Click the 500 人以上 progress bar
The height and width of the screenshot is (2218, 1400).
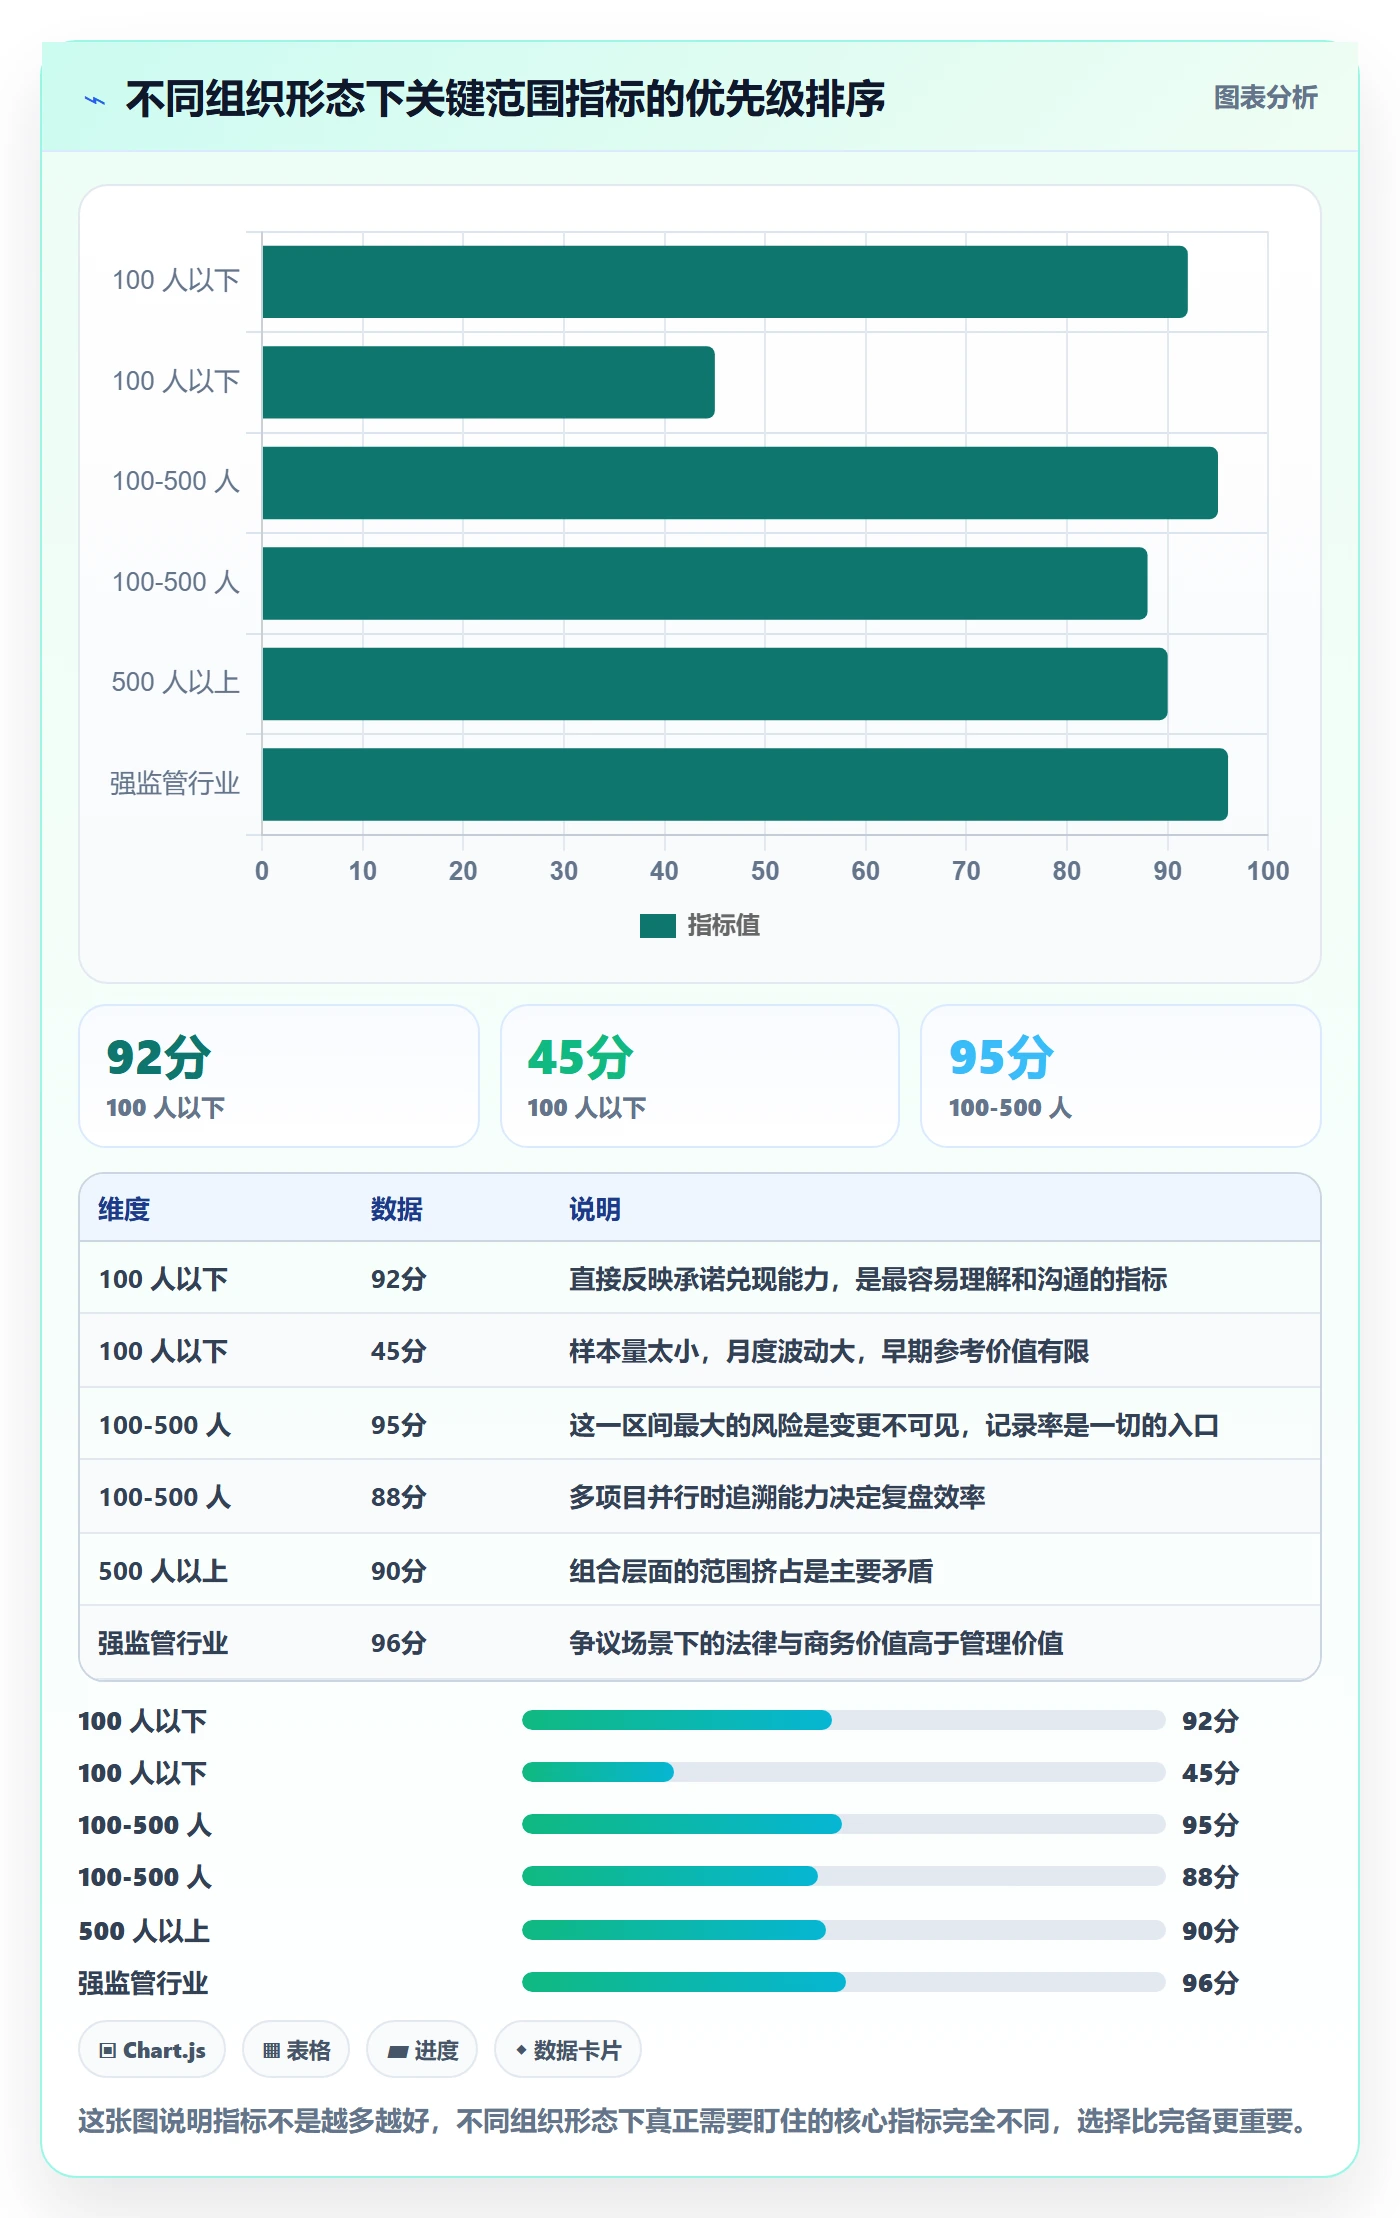click(843, 1930)
